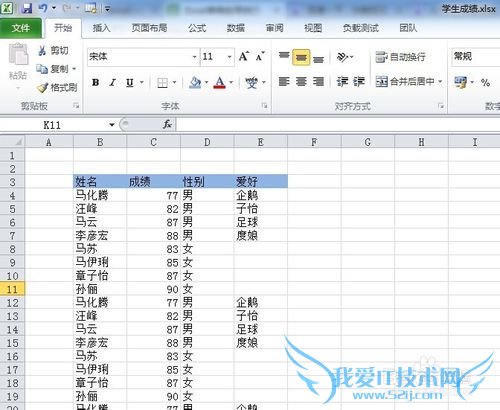The width and height of the screenshot is (500, 410).
Task: Toggle align text left
Action: click(x=284, y=81)
